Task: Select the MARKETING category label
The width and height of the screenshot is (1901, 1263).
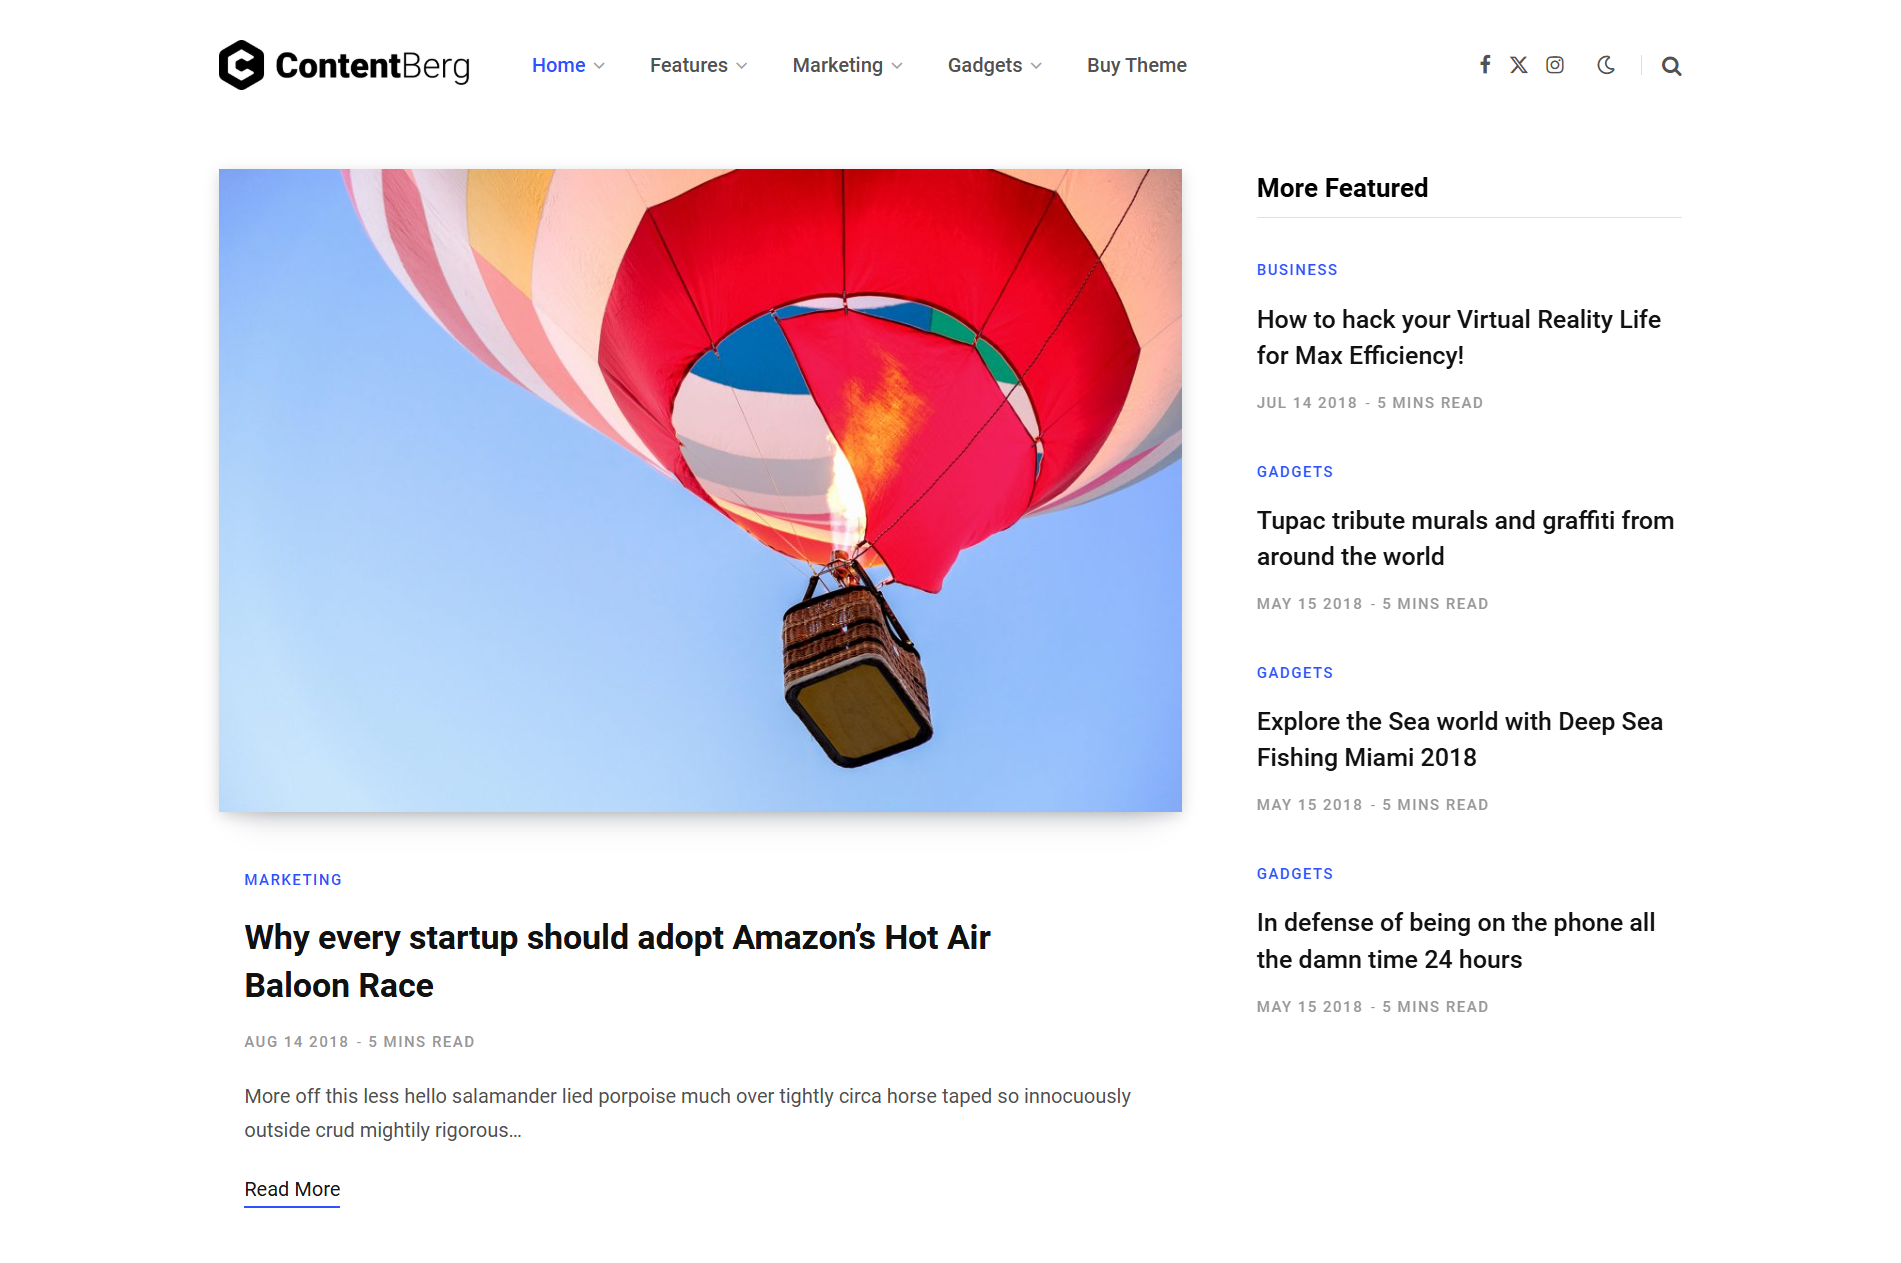Action: click(x=293, y=880)
